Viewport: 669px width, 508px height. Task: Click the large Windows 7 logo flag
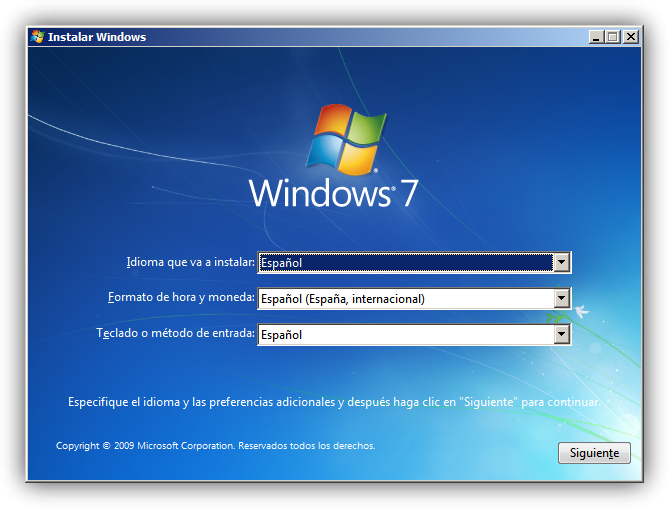tap(346, 139)
